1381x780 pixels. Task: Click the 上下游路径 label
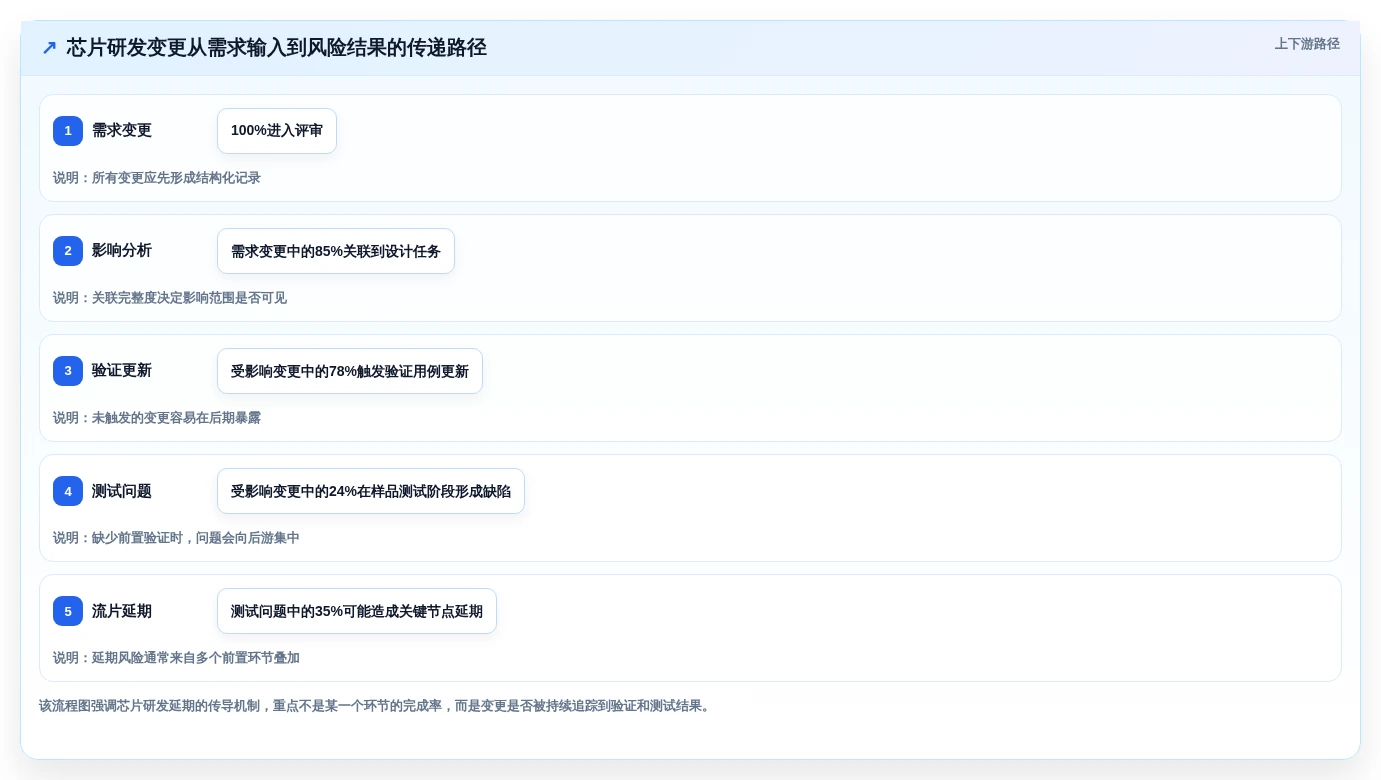[x=1306, y=44]
